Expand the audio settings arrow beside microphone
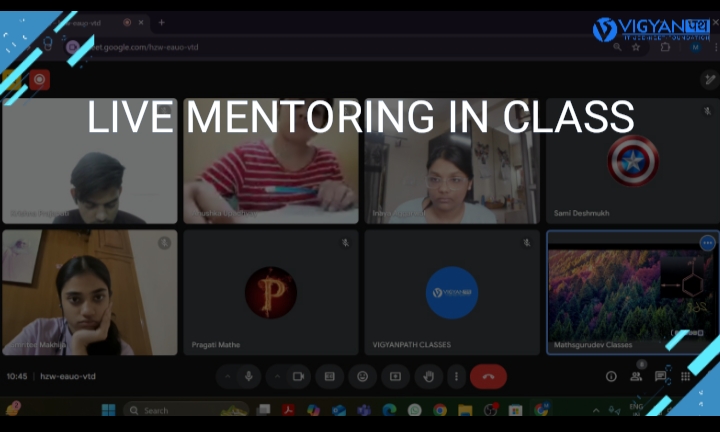Viewport: 720px width, 432px height. click(227, 376)
